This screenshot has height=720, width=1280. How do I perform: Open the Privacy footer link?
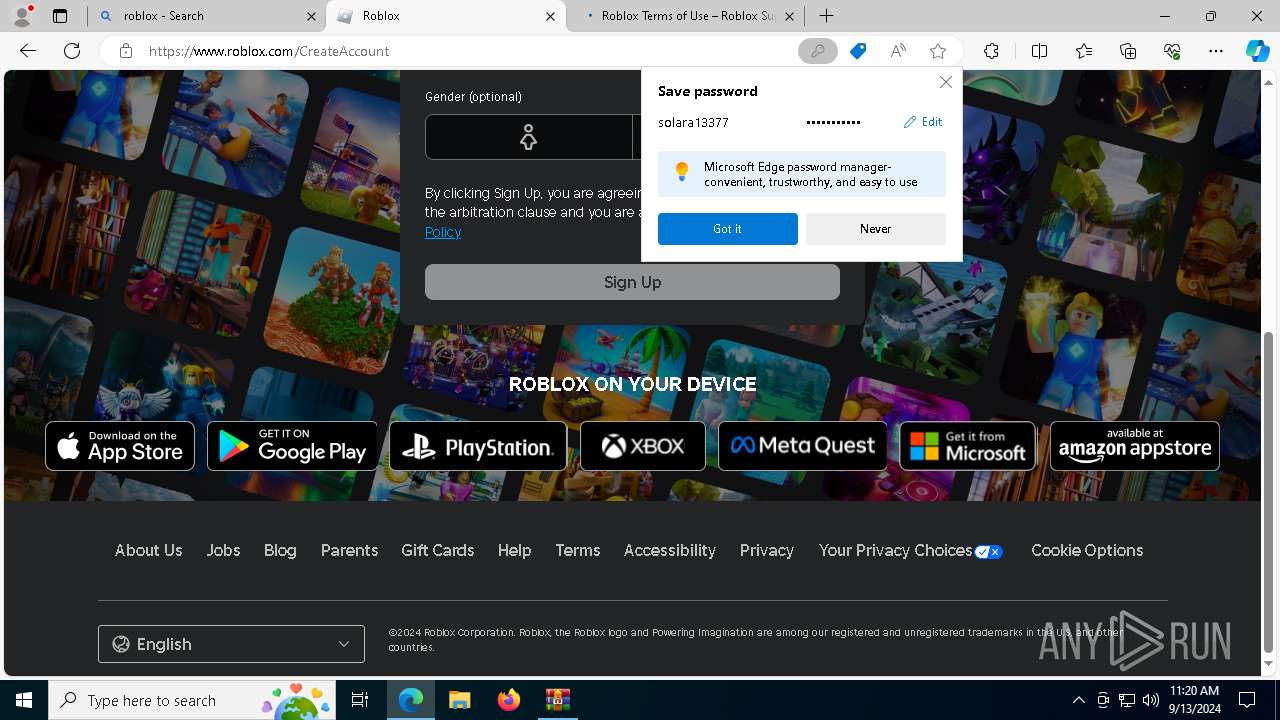pos(767,550)
